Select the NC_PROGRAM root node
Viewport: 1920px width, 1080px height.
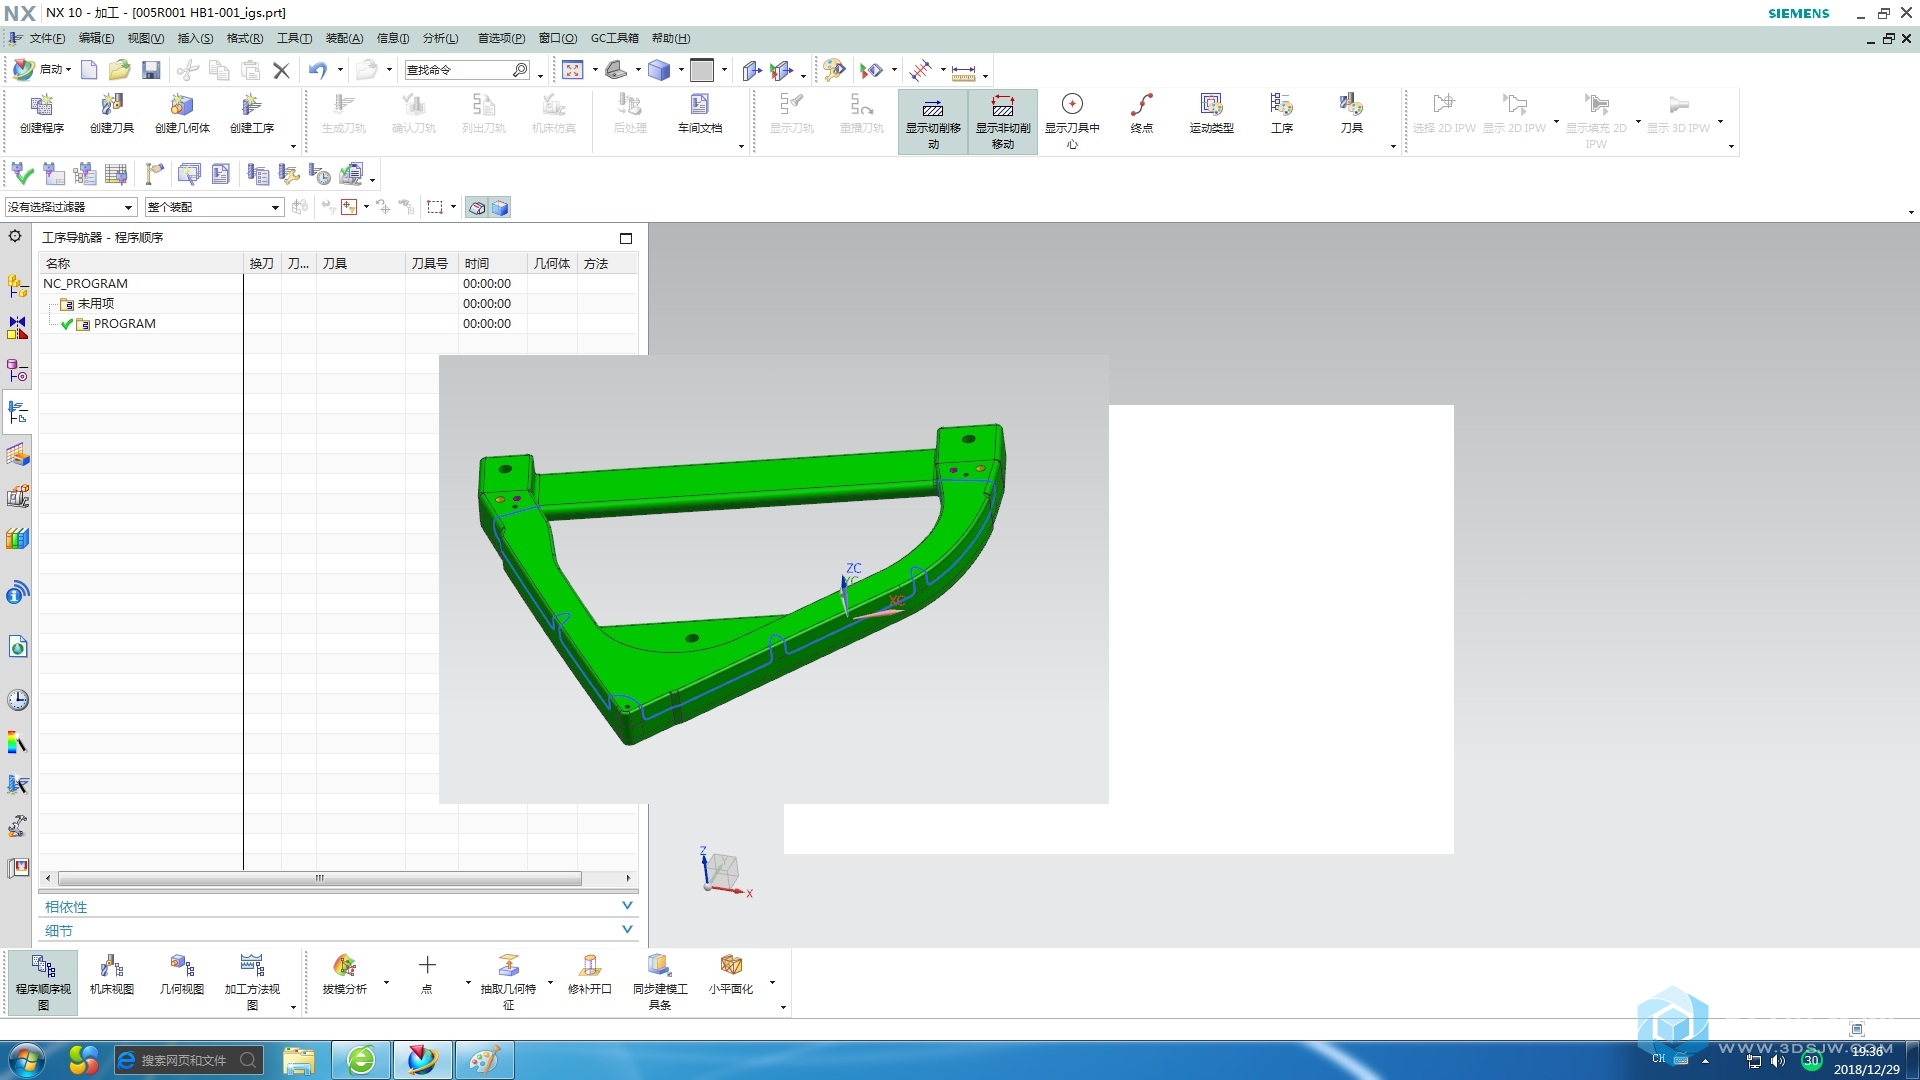coord(85,284)
